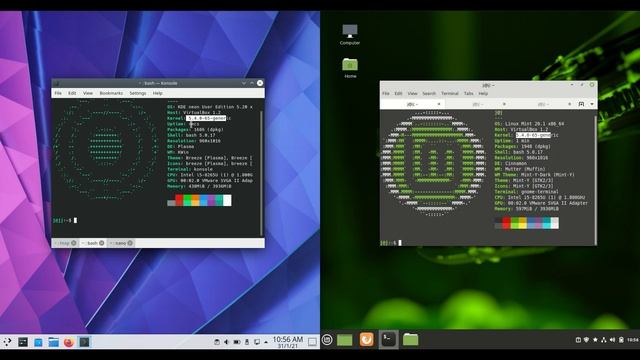The width and height of the screenshot is (640, 360).
Task: Expand hidden KDE system tray icons
Action: click(x=266, y=342)
